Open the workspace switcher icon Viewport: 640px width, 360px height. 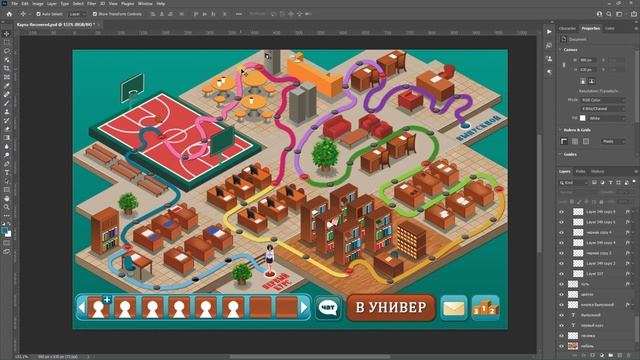pos(620,14)
